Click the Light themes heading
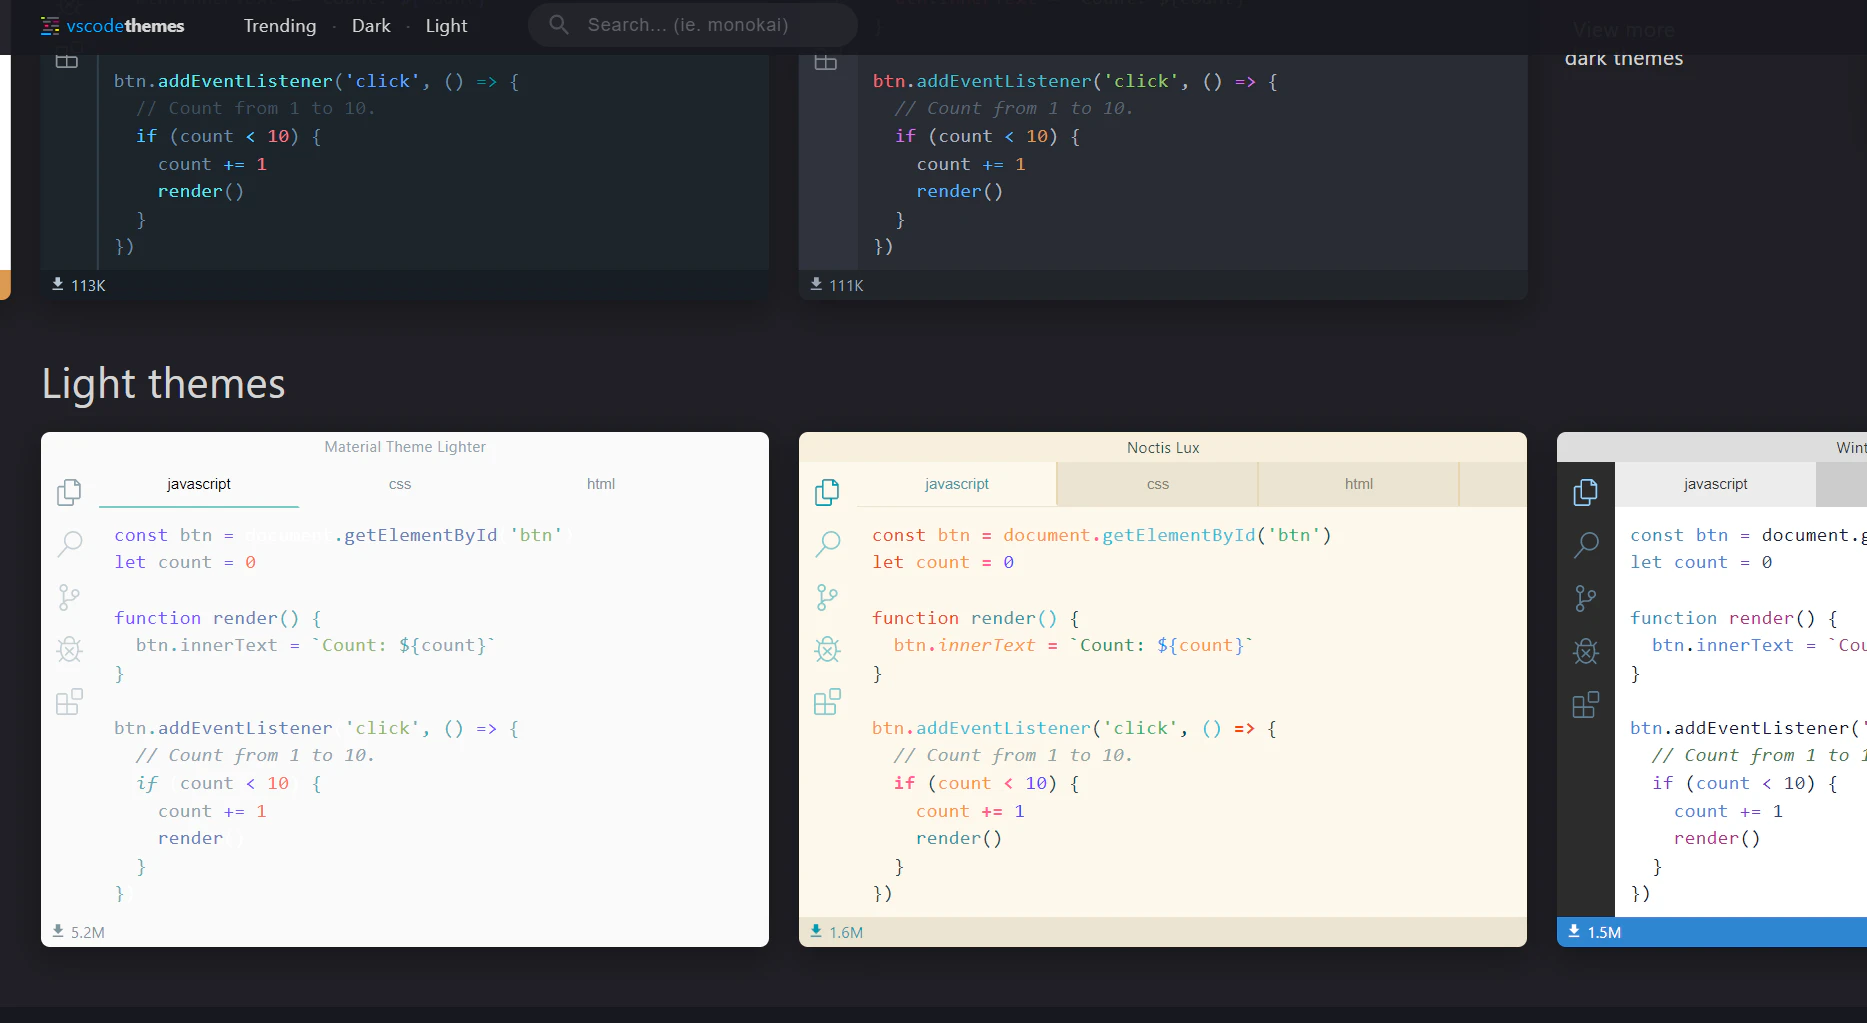This screenshot has width=1867, height=1023. 164,384
